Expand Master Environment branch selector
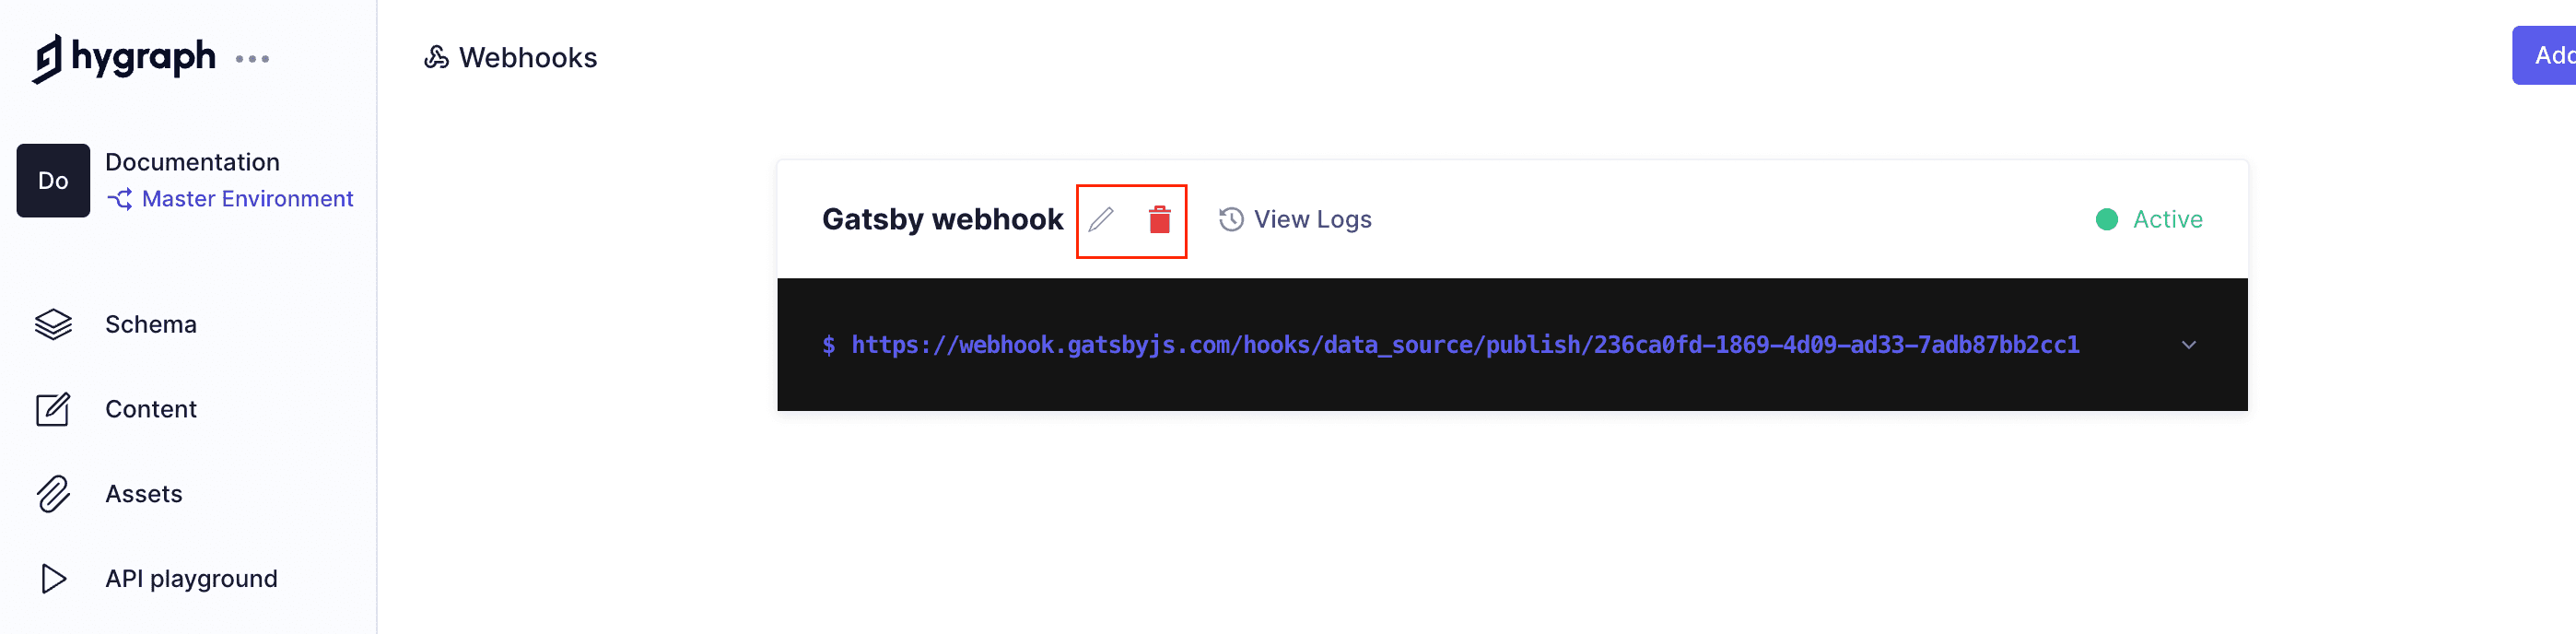The height and width of the screenshot is (634, 2576). [x=246, y=198]
